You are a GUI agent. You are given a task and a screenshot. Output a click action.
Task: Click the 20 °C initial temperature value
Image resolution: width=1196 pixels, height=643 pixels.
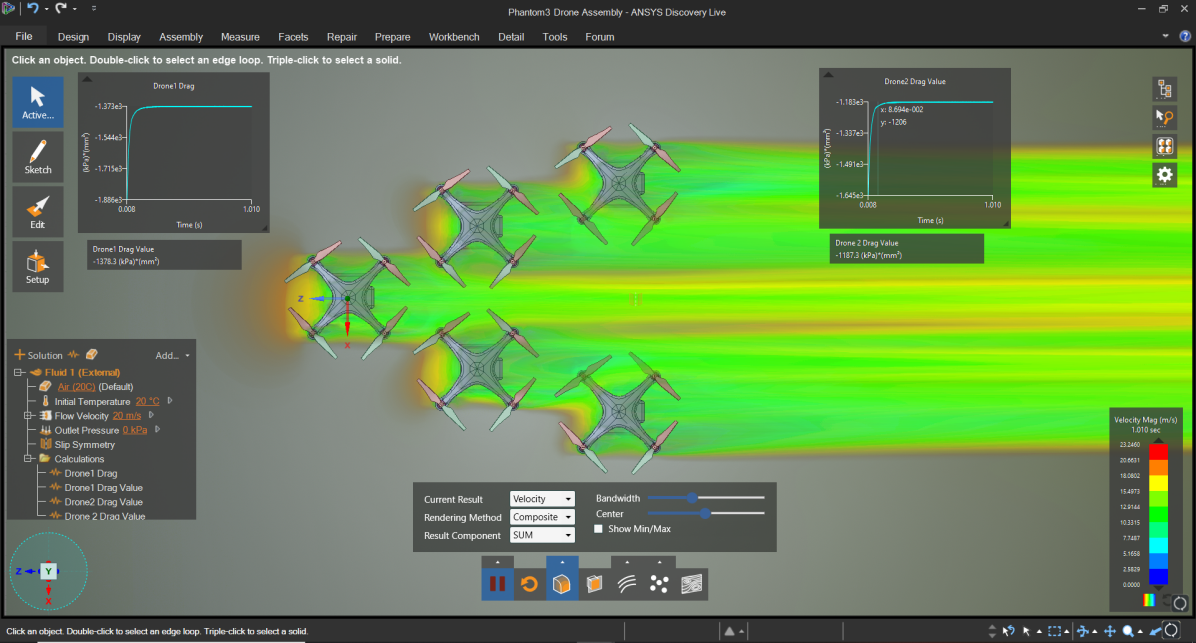pos(147,401)
